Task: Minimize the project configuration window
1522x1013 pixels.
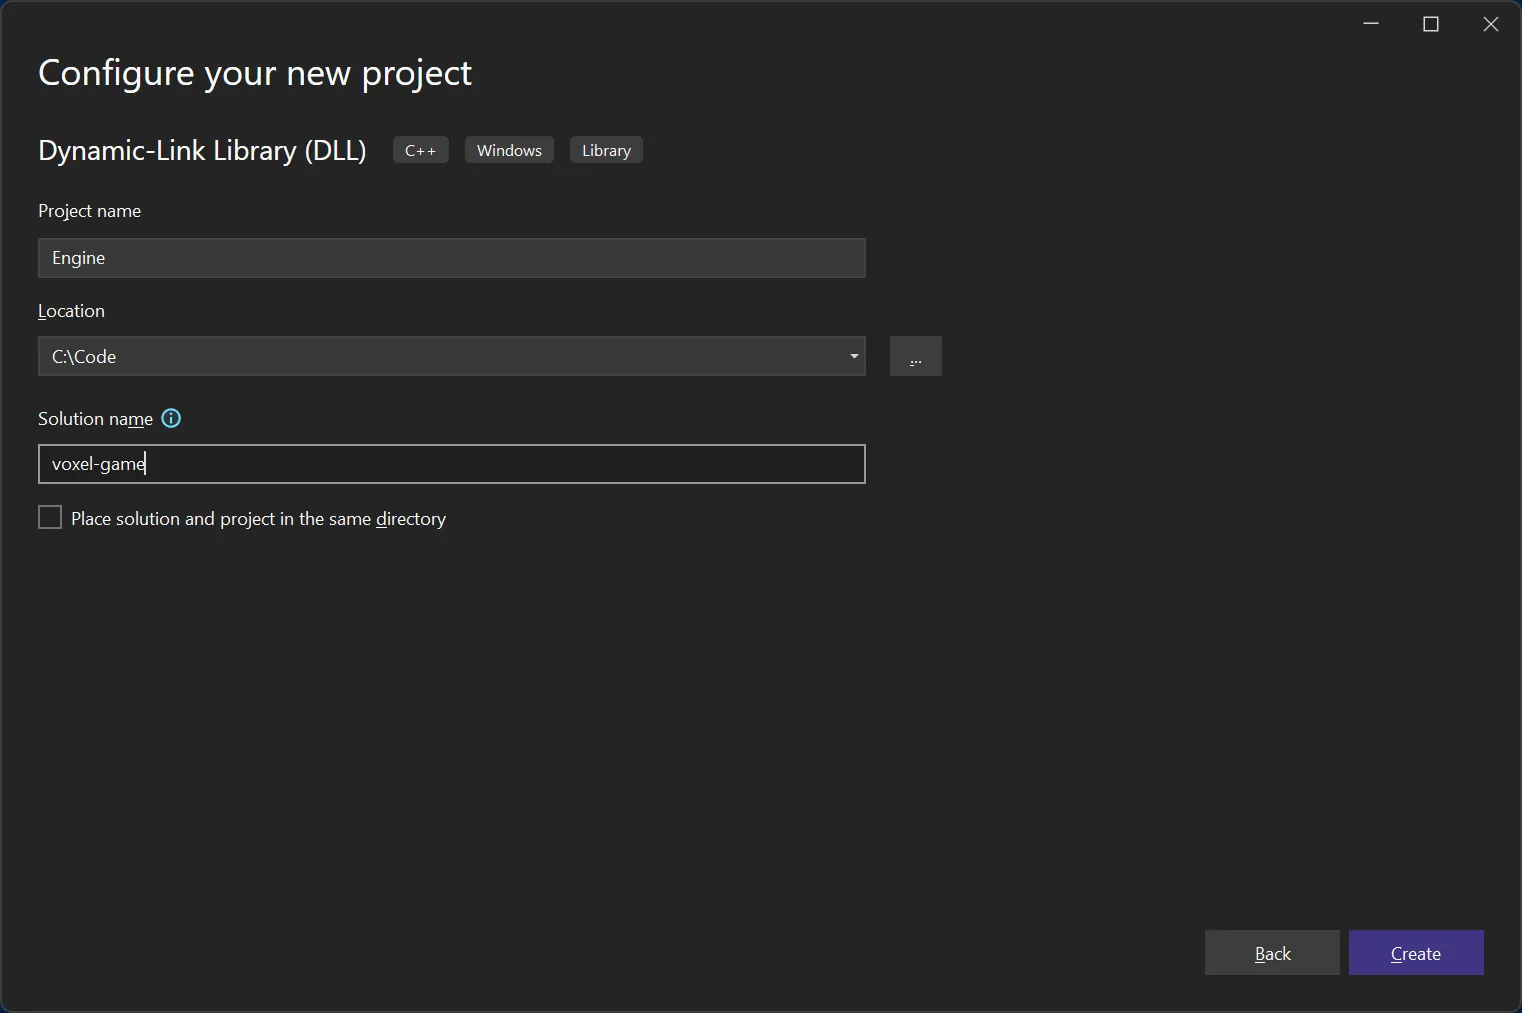Action: click(x=1370, y=23)
